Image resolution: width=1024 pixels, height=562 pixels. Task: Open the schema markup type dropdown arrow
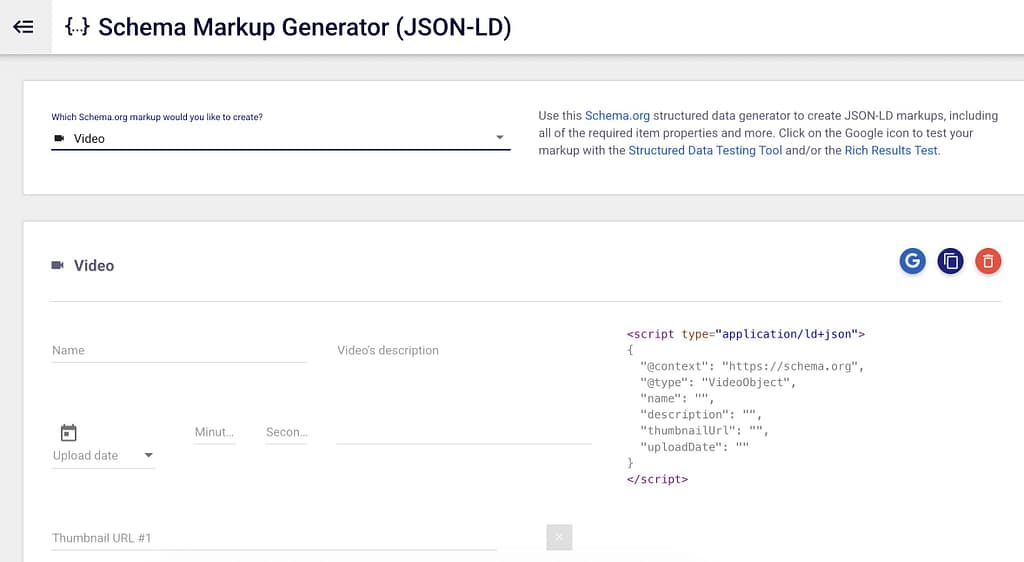point(500,138)
